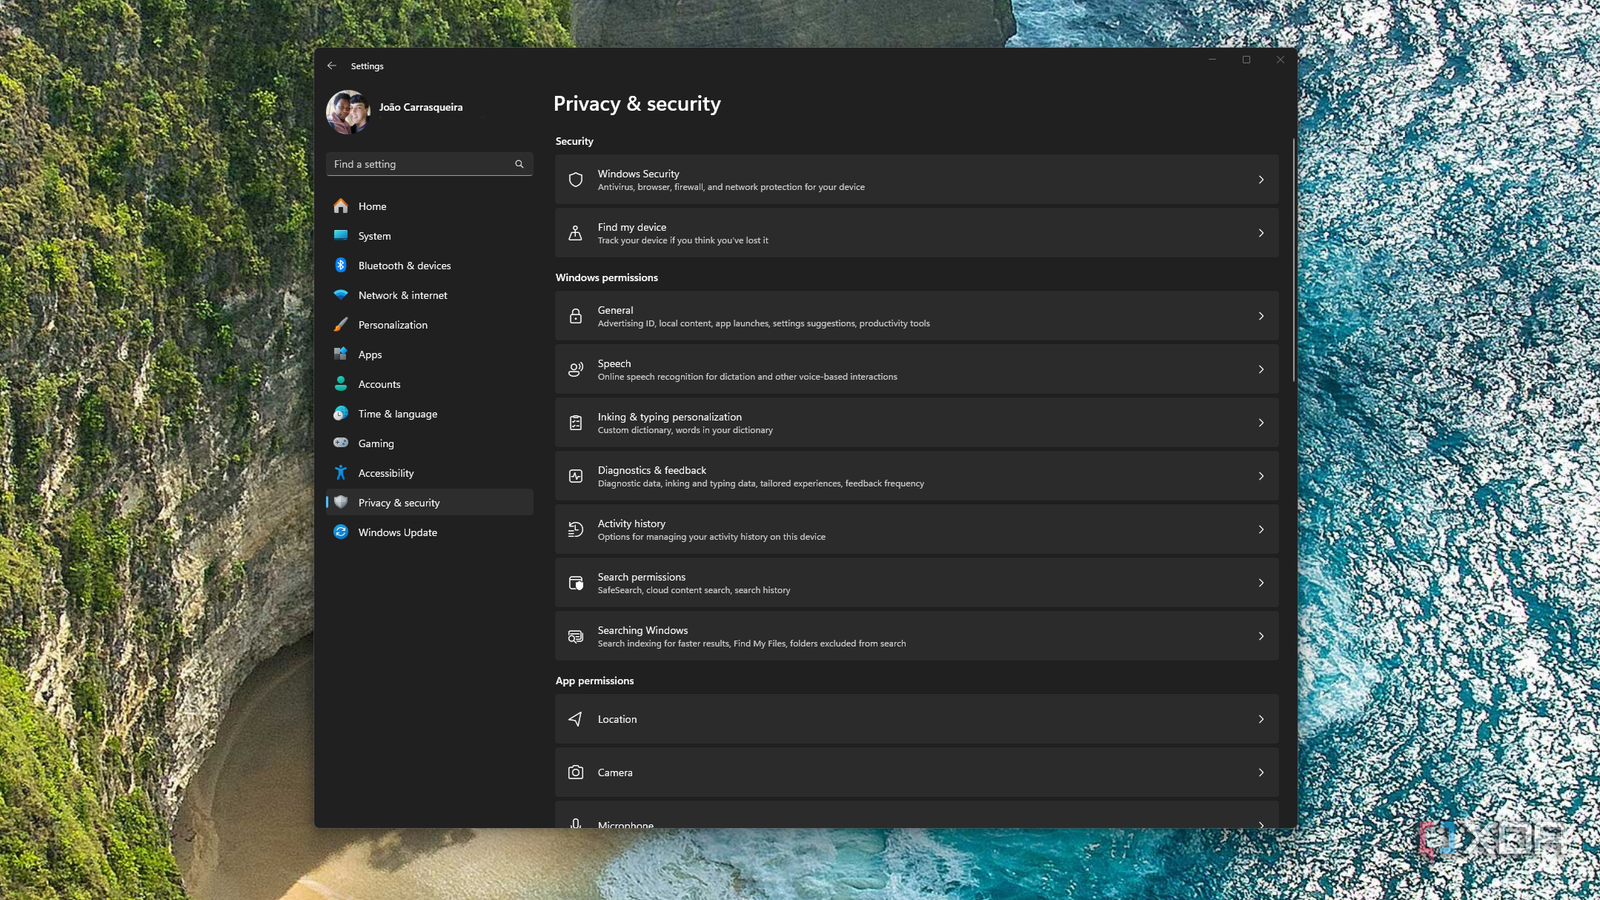This screenshot has height=900, width=1600.
Task: Expand Inking & typing personalization chevron
Action: coord(1260,423)
